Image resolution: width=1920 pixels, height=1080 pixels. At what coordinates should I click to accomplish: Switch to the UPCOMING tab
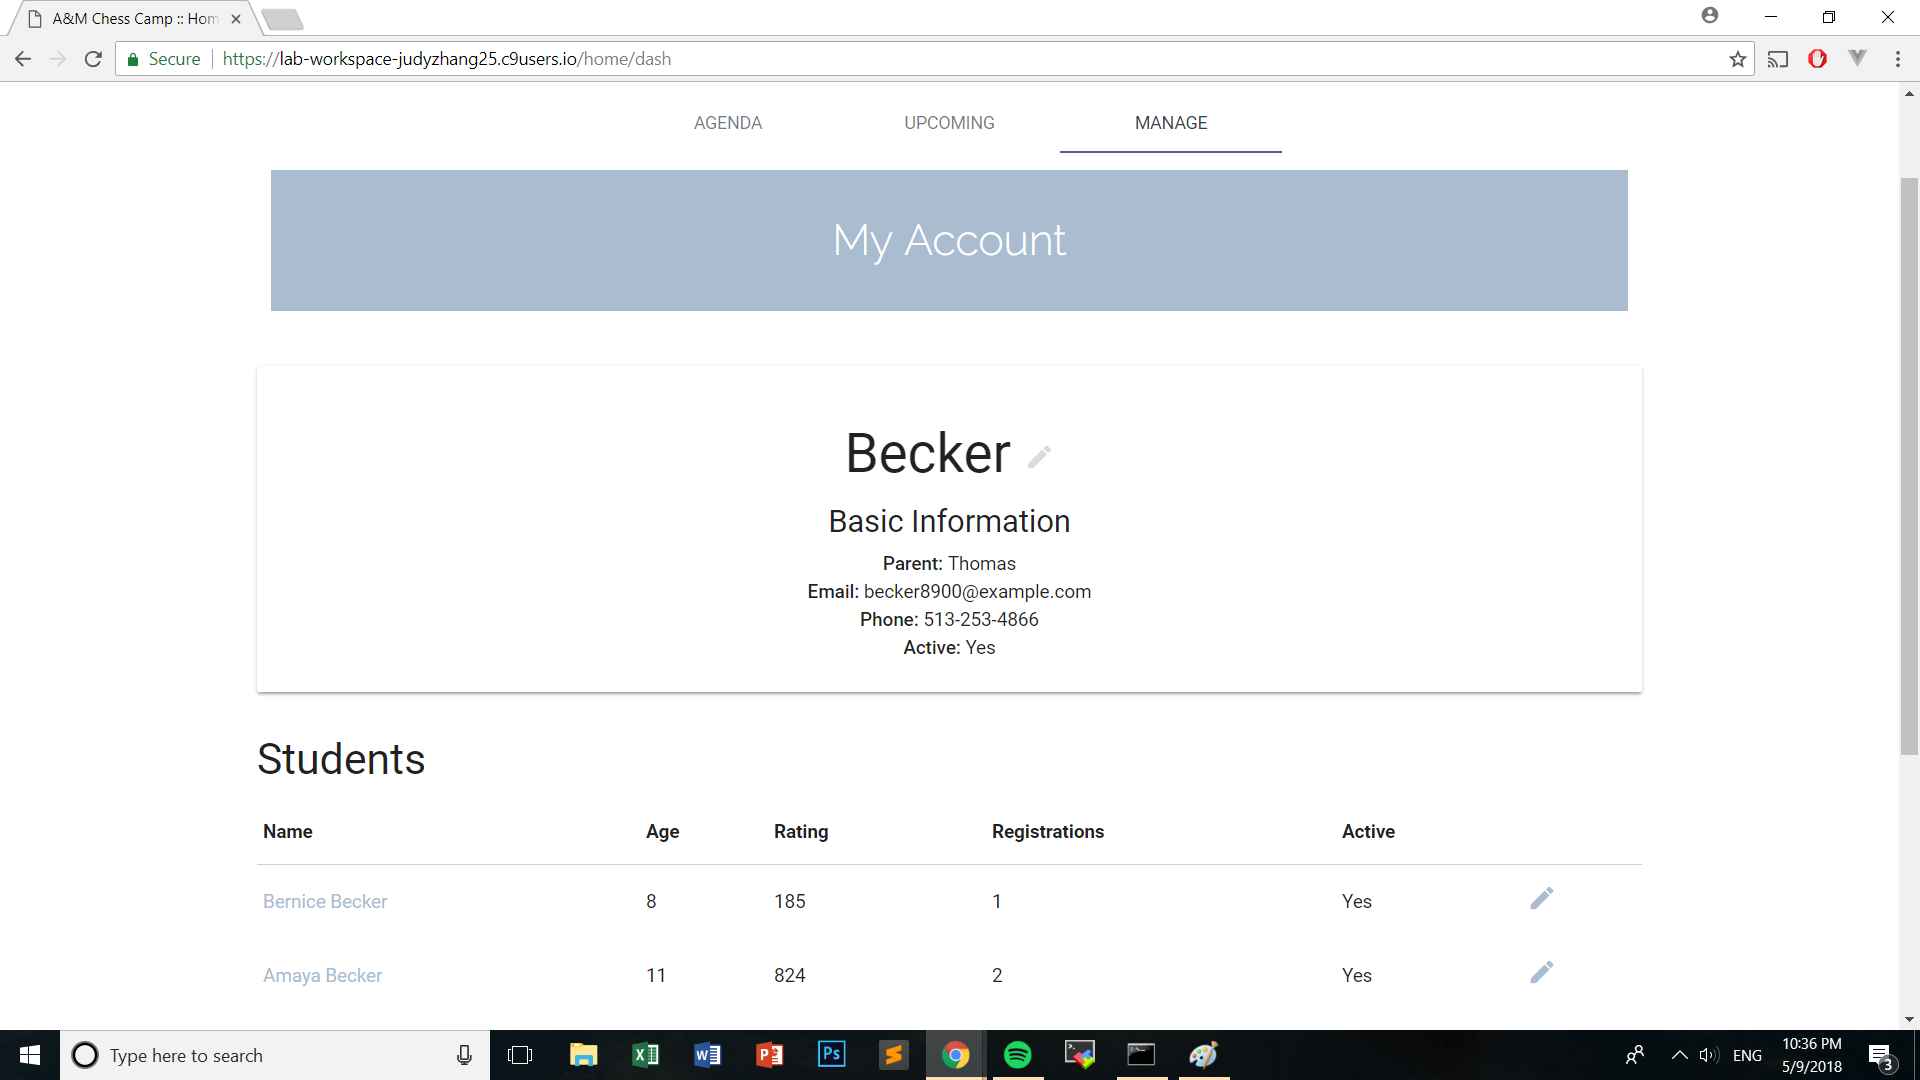pos(949,123)
